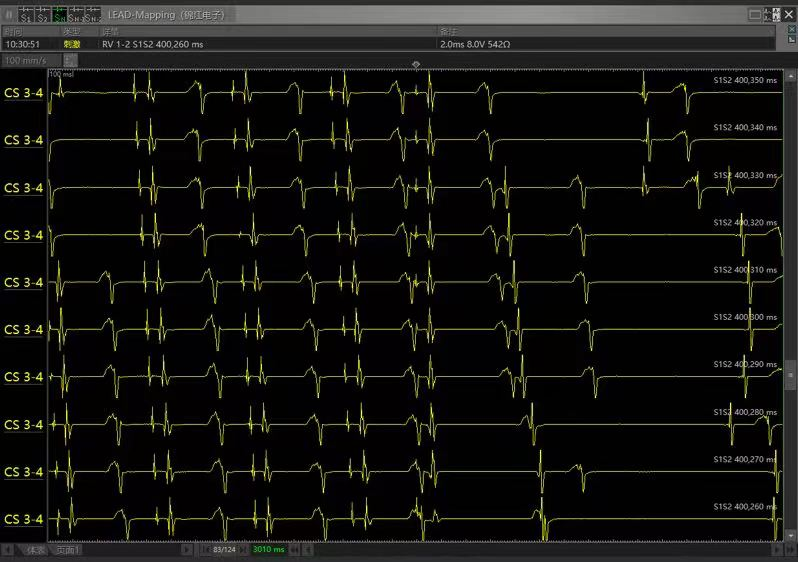Viewport: 798px width, 562px height.
Task: Click the next page arrow after 83/124
Action: [244, 550]
